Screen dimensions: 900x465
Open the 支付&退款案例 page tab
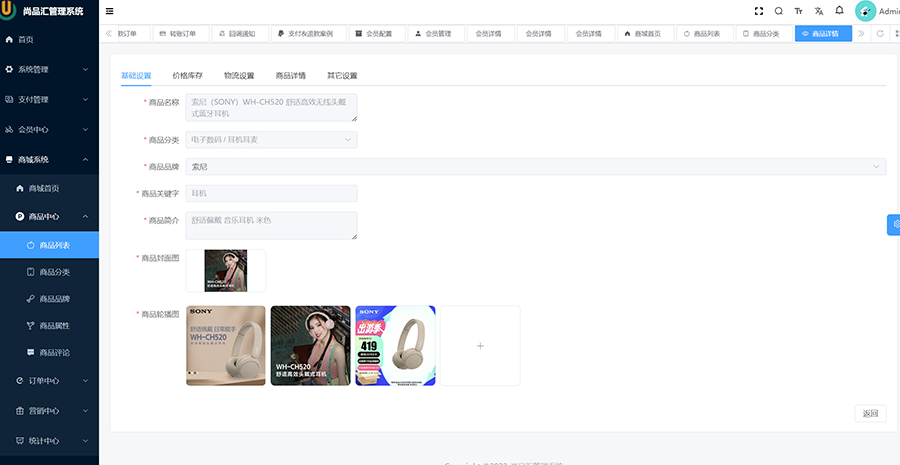point(308,34)
